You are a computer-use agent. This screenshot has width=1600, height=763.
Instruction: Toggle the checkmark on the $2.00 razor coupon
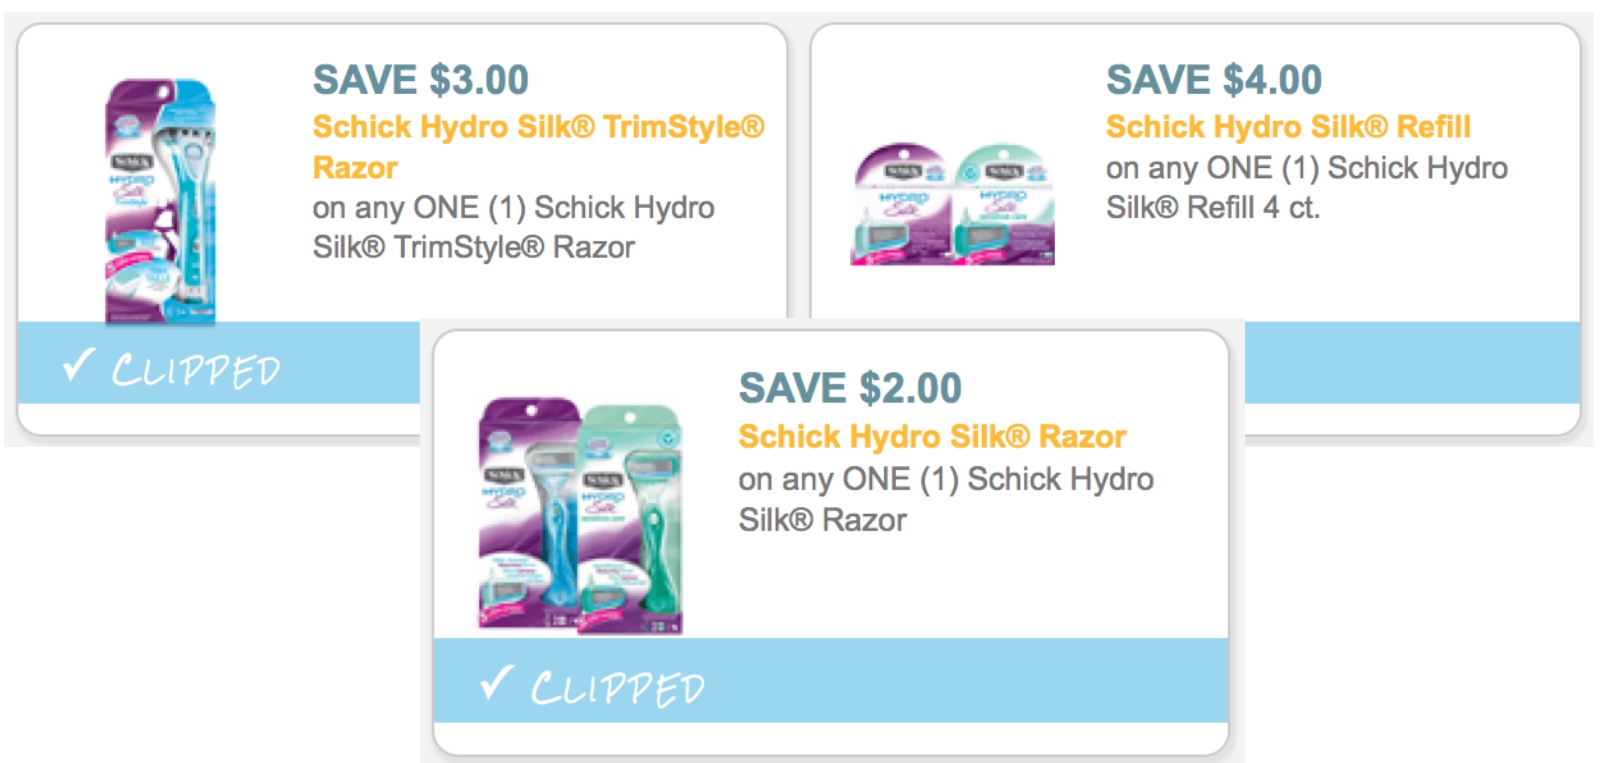click(496, 683)
